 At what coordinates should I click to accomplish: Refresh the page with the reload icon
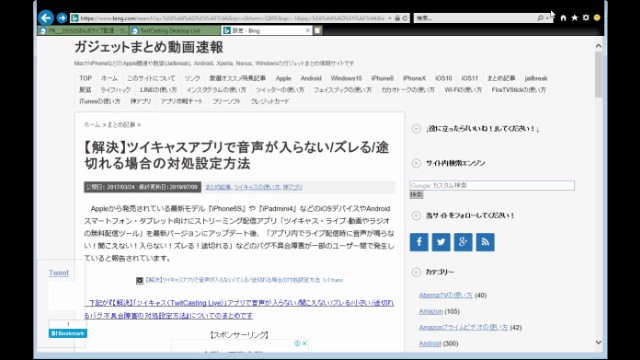point(405,18)
